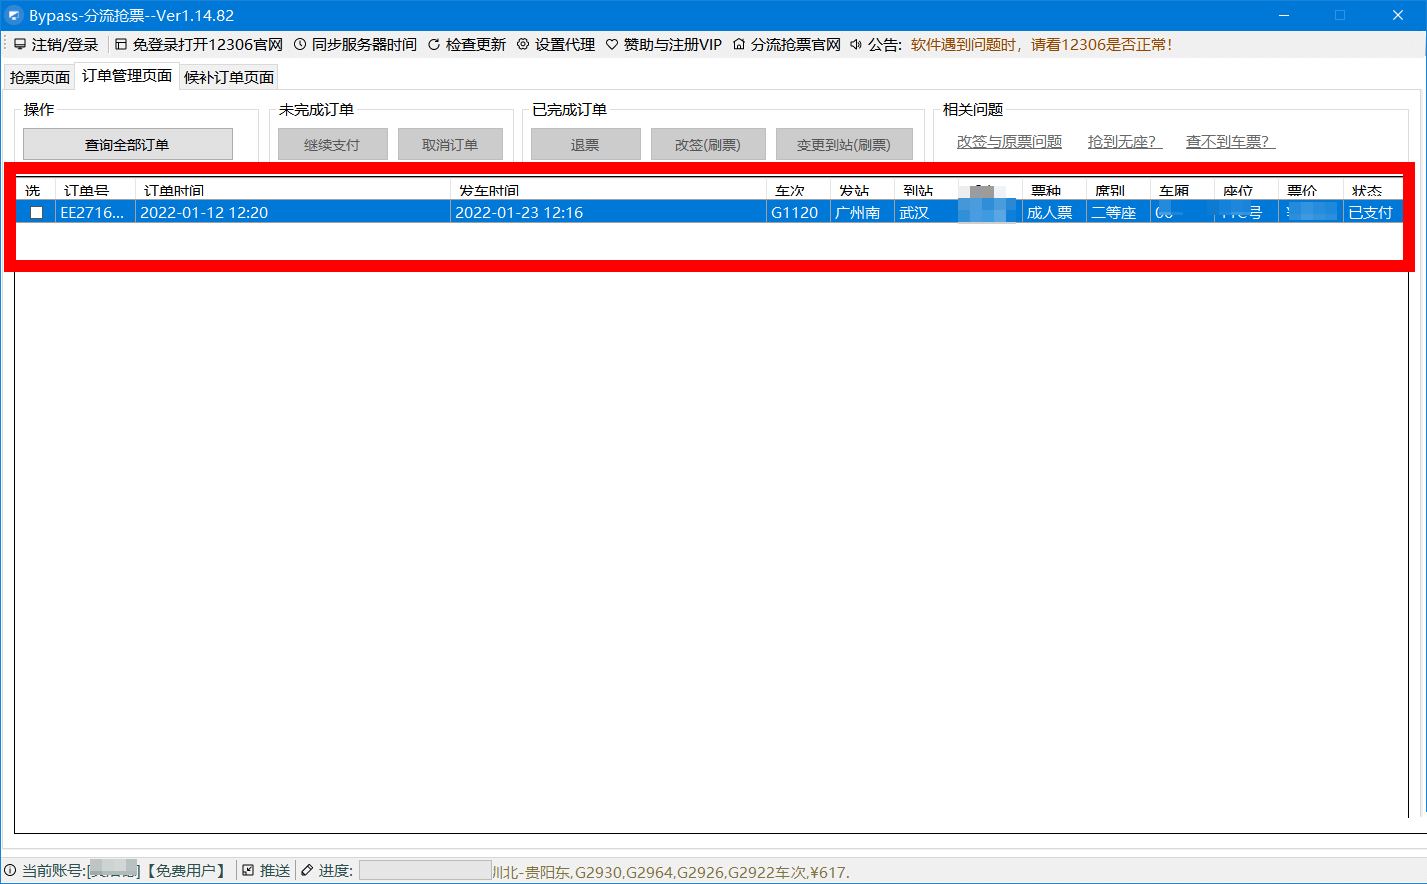Open the 抢到无座? help link

(1124, 142)
